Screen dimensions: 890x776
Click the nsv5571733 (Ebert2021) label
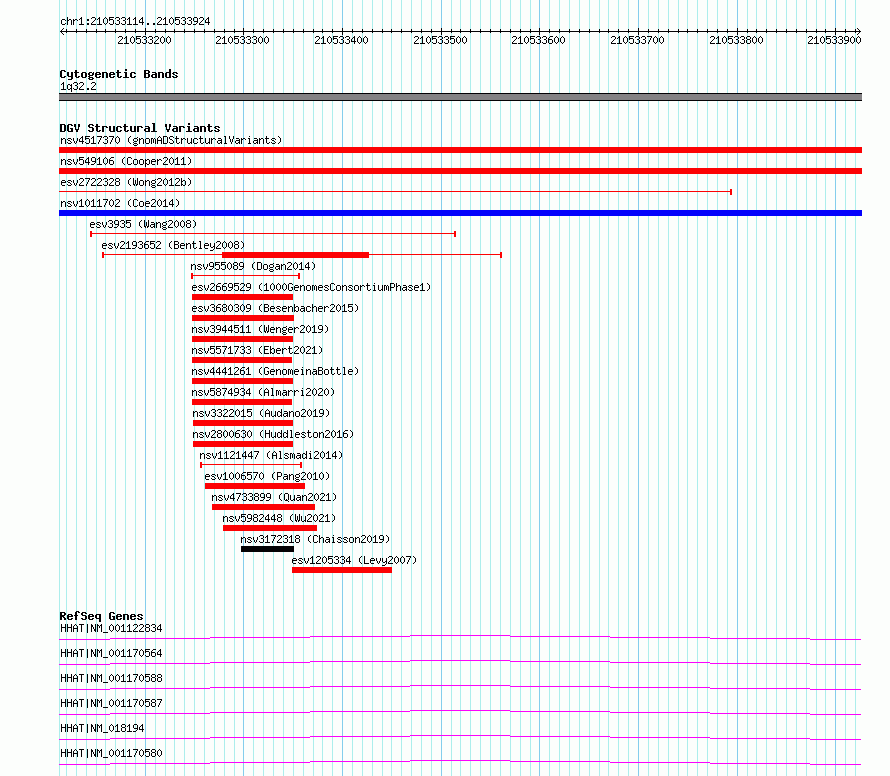(257, 350)
